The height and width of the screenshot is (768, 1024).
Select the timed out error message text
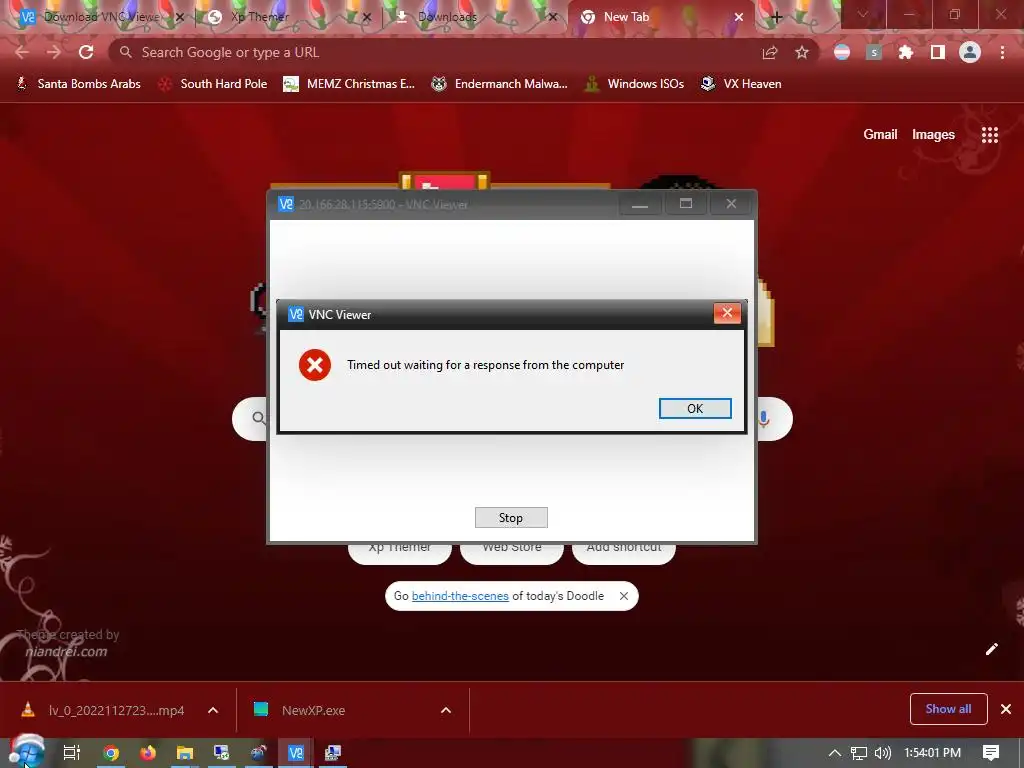click(485, 364)
